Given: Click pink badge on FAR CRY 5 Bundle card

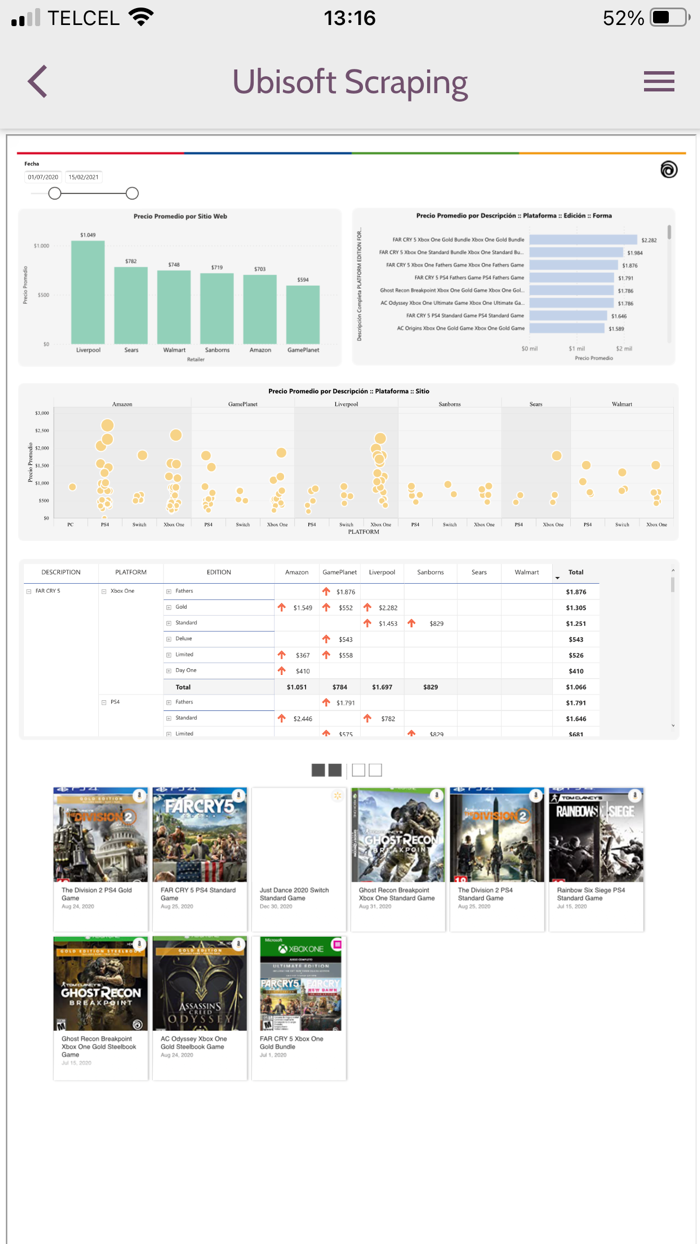Looking at the screenshot, I should (337, 944).
